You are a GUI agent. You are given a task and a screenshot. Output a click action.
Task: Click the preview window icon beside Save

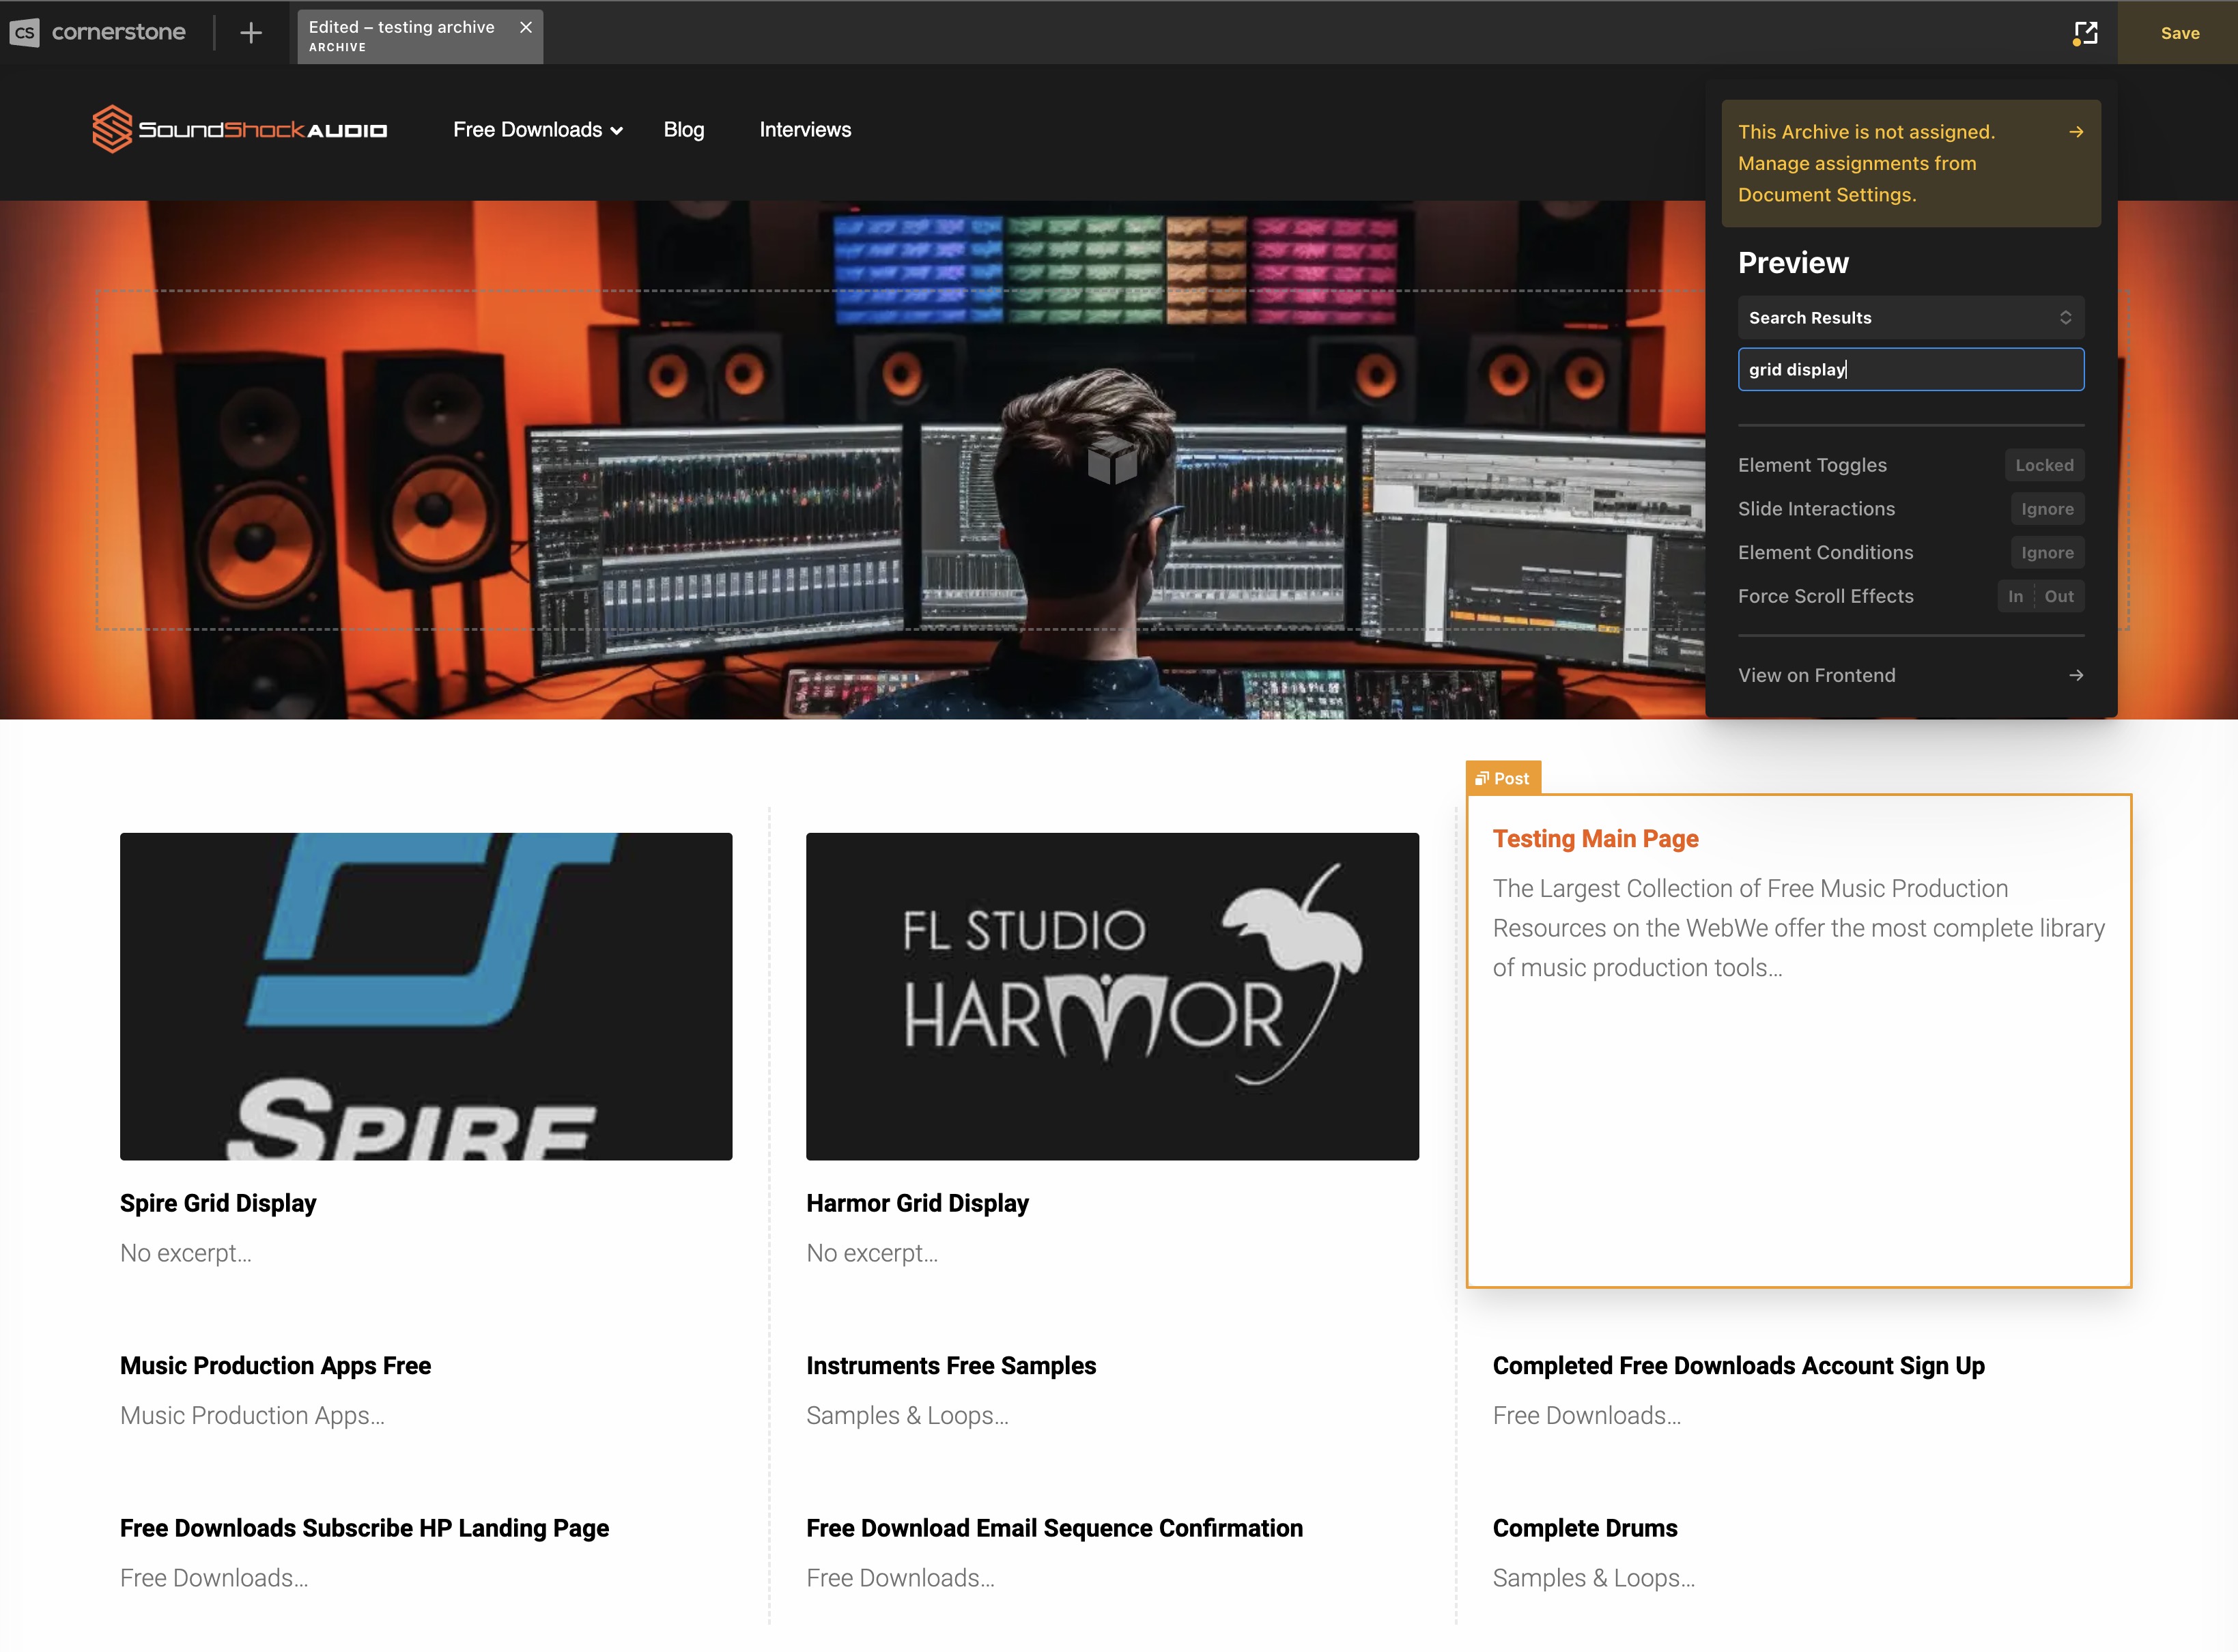coord(2085,33)
